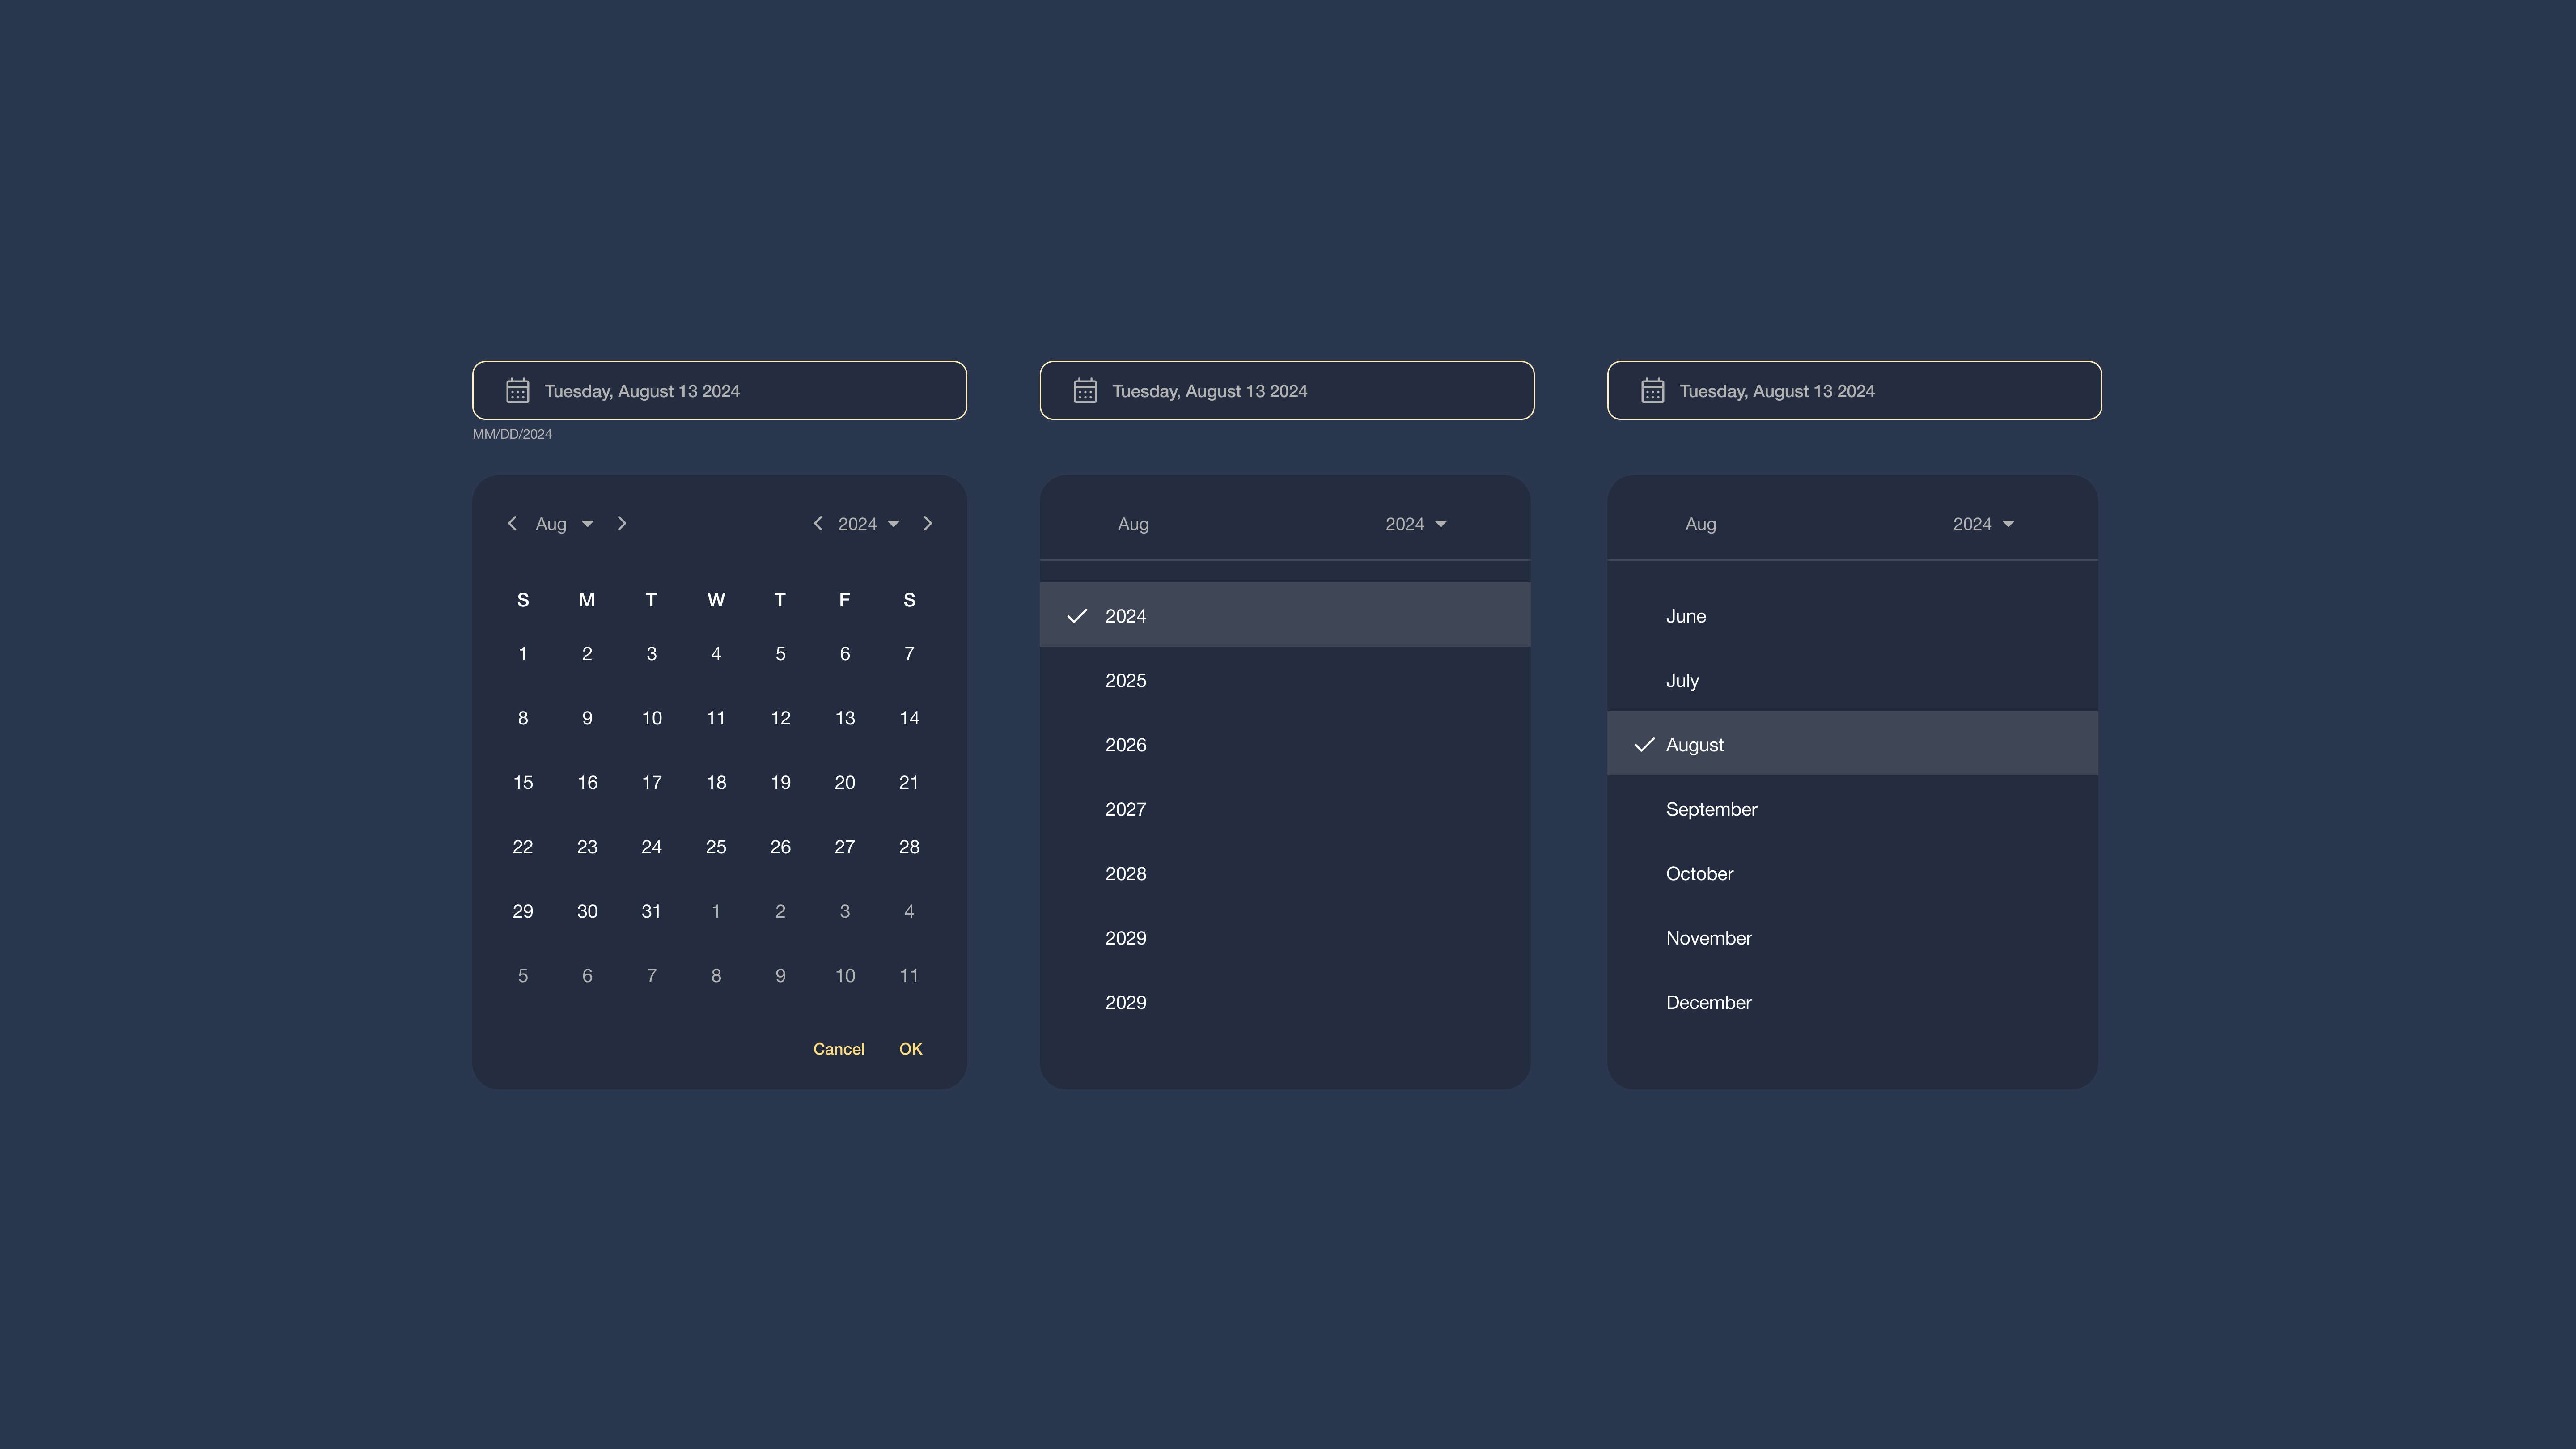Open the Aug month dropdown in calendar

pos(565,524)
